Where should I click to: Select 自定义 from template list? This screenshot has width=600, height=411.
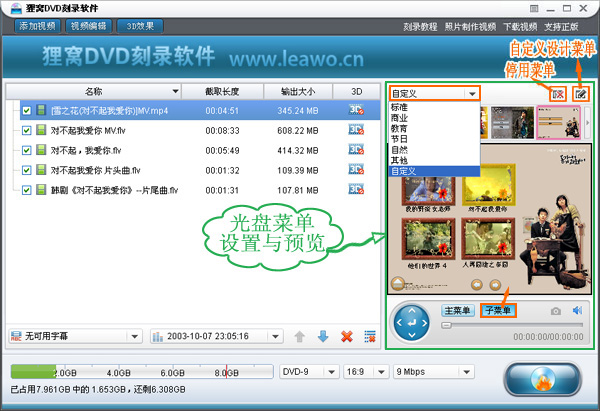coord(434,171)
